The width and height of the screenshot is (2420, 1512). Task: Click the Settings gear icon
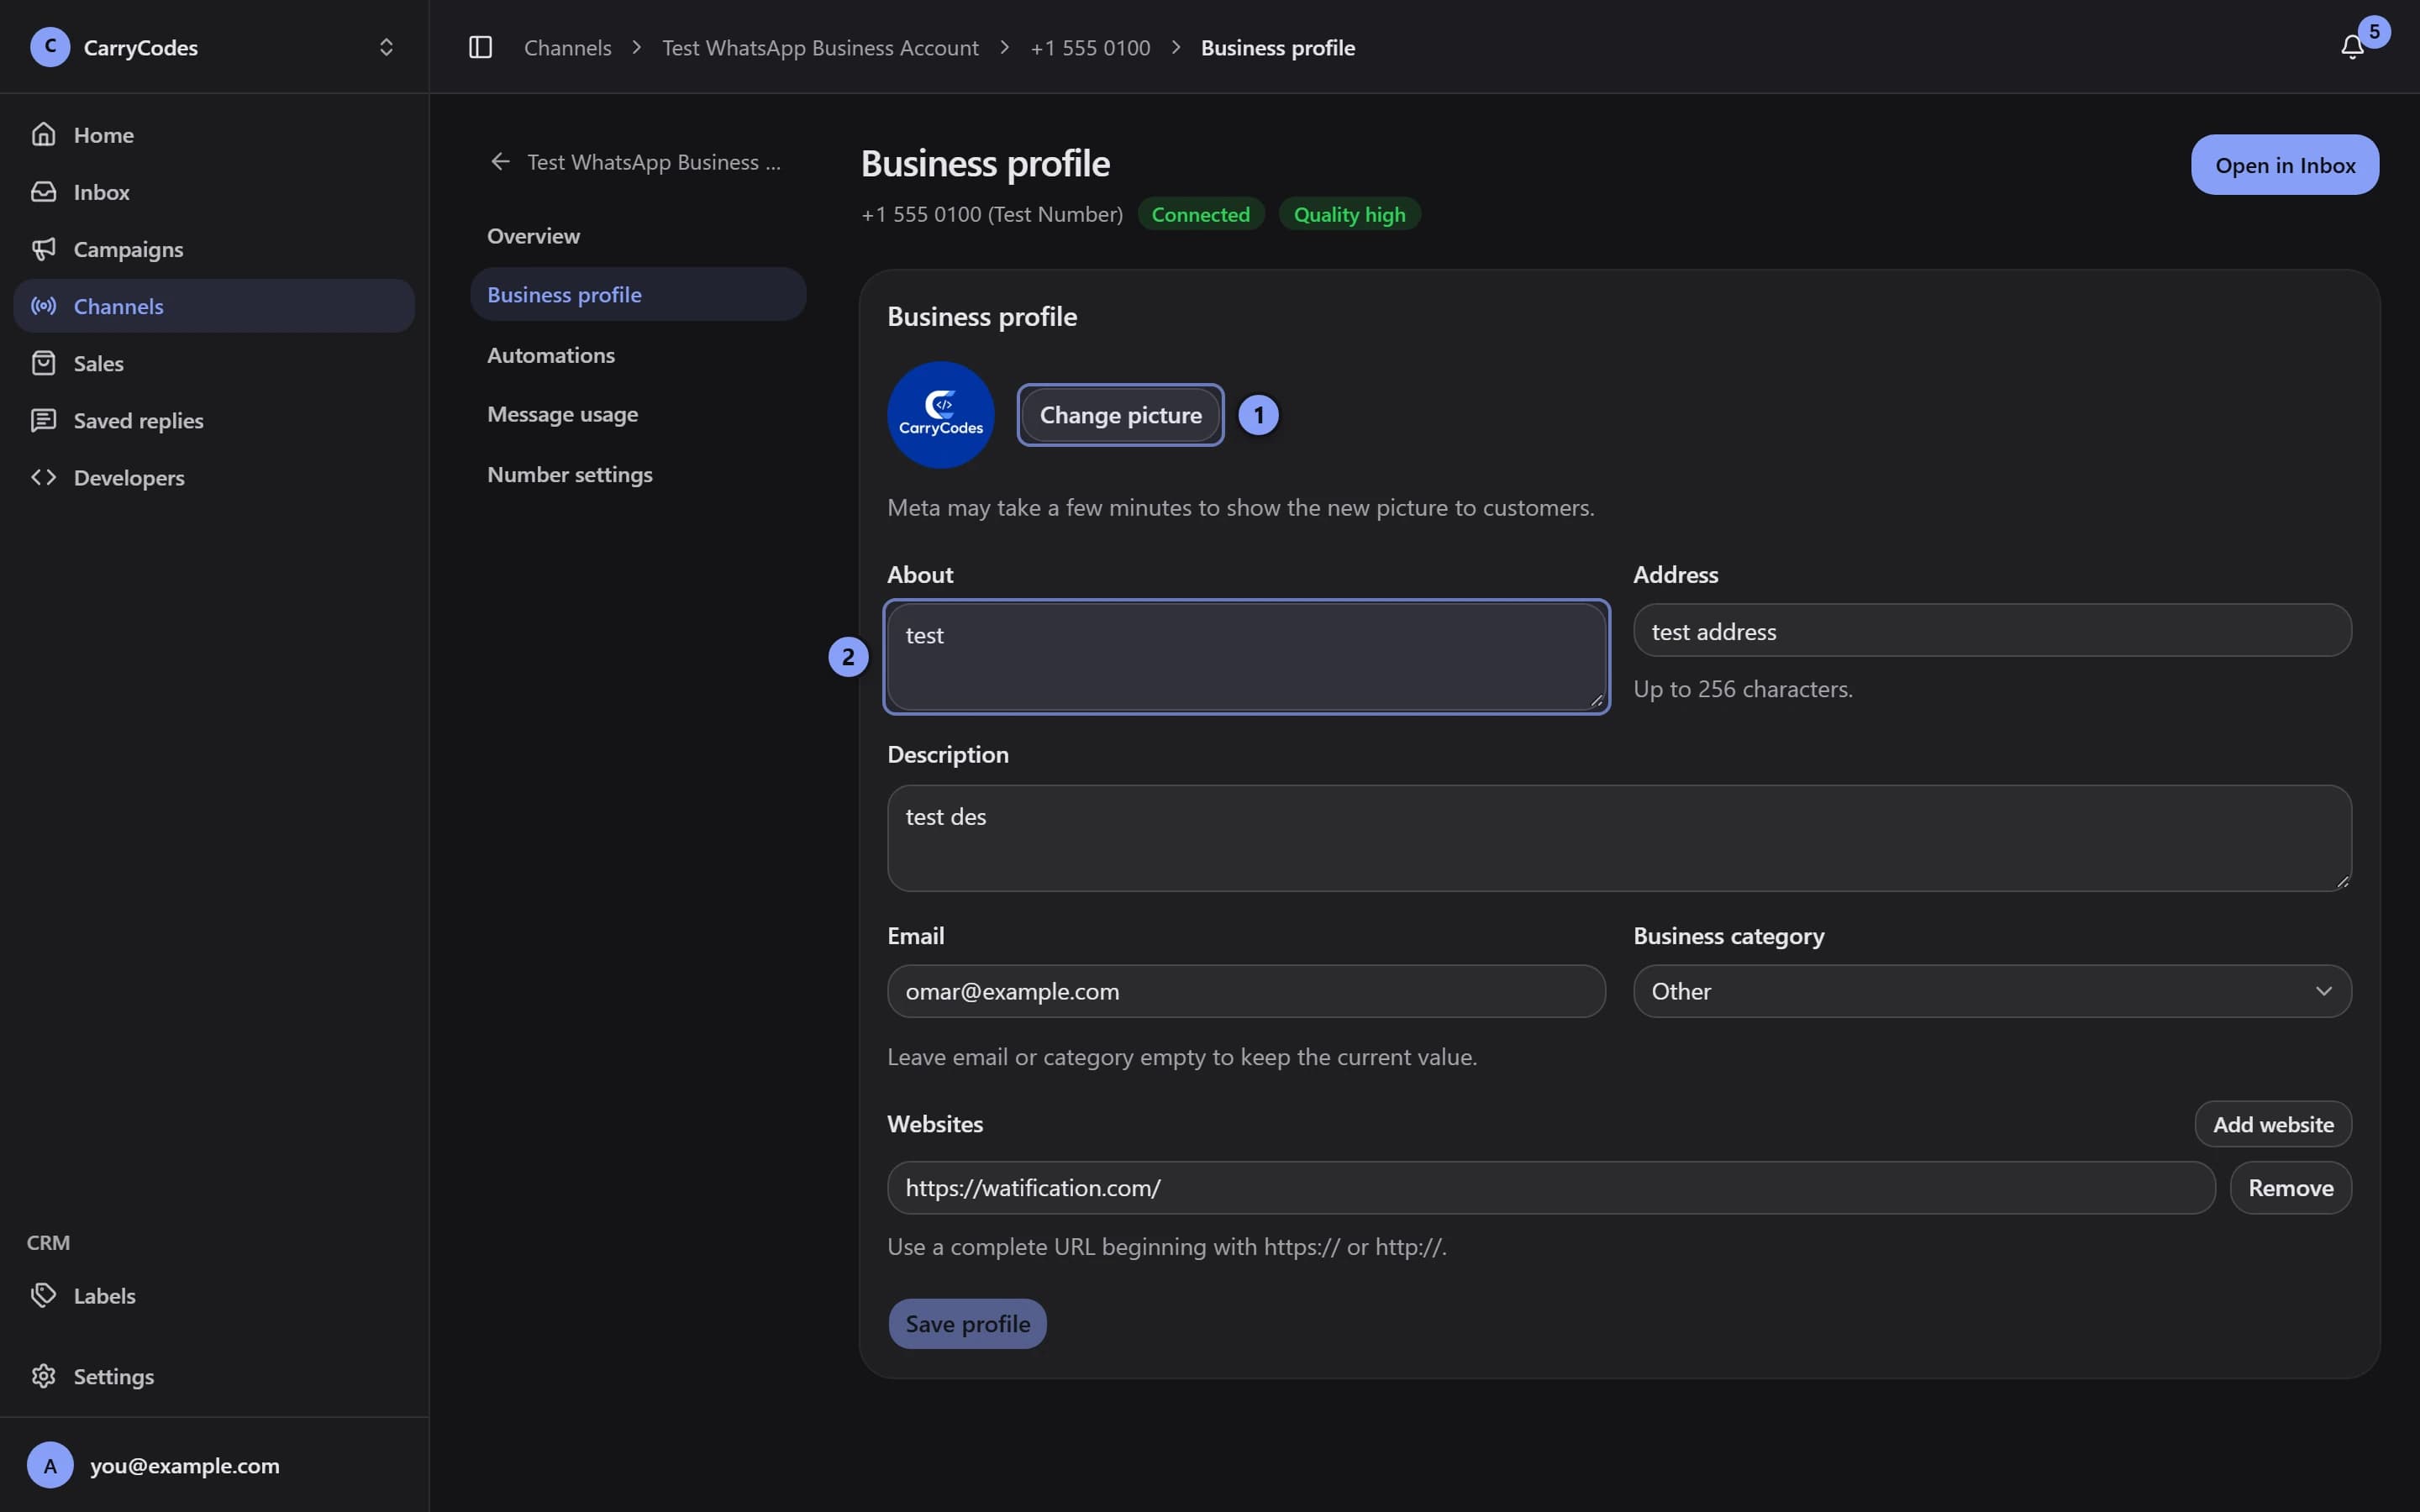pyautogui.click(x=43, y=1376)
